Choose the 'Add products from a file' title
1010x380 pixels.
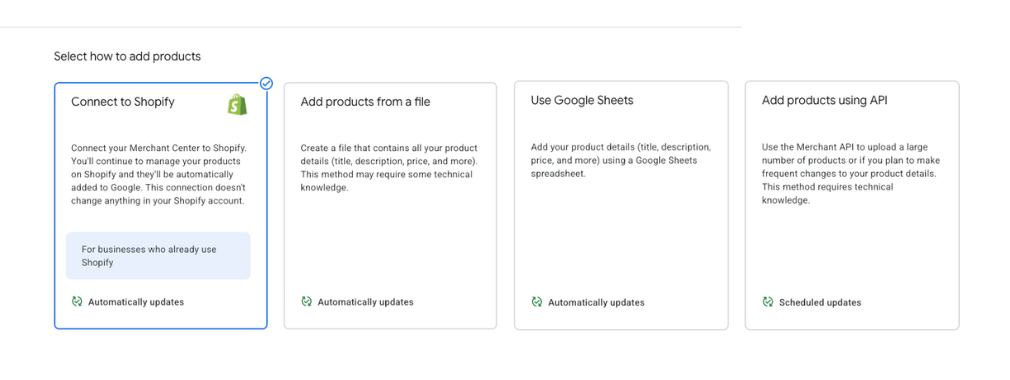(x=365, y=102)
